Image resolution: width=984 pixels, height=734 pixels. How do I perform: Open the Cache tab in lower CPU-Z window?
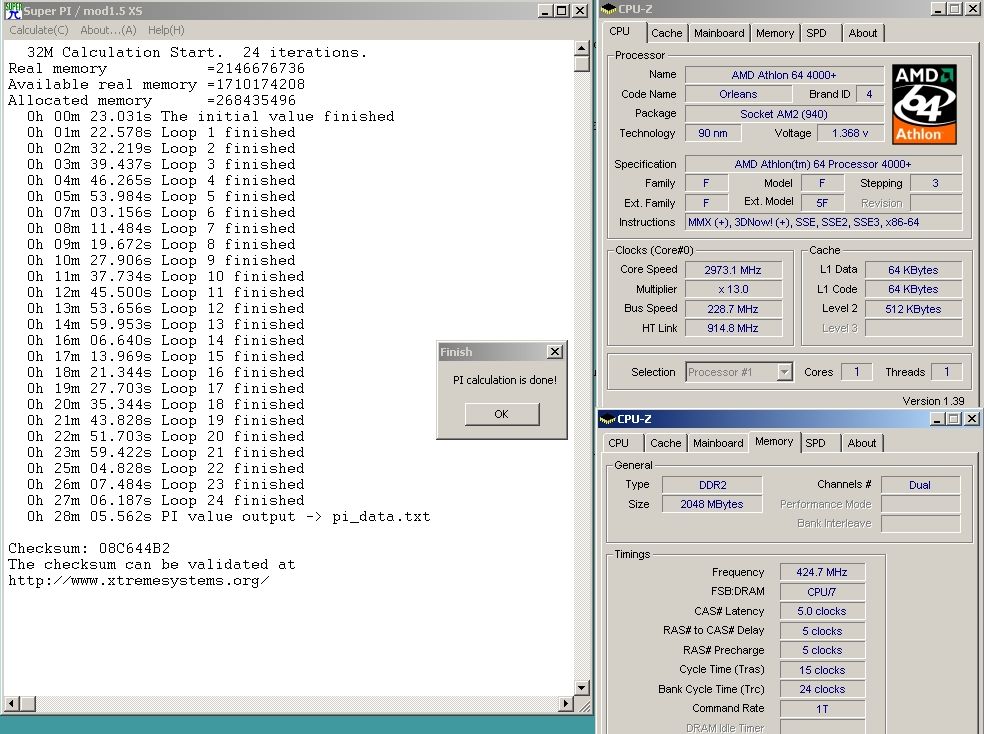click(666, 443)
